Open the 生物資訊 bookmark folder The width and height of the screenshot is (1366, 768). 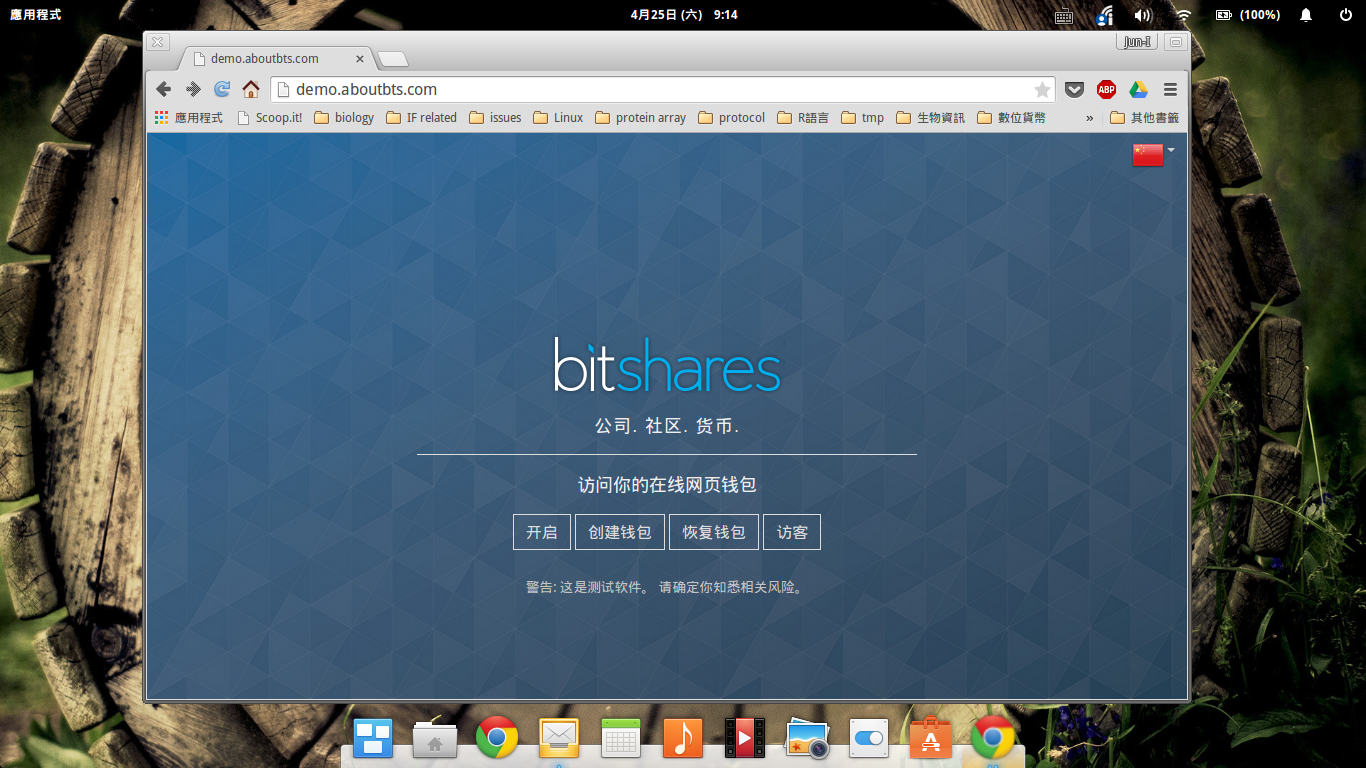(x=930, y=117)
